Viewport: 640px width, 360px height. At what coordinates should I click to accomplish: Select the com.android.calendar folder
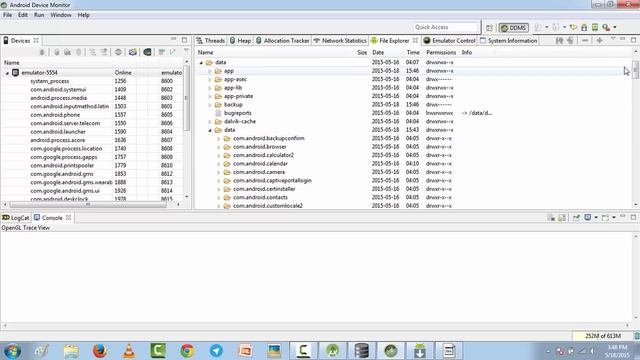click(x=260, y=164)
